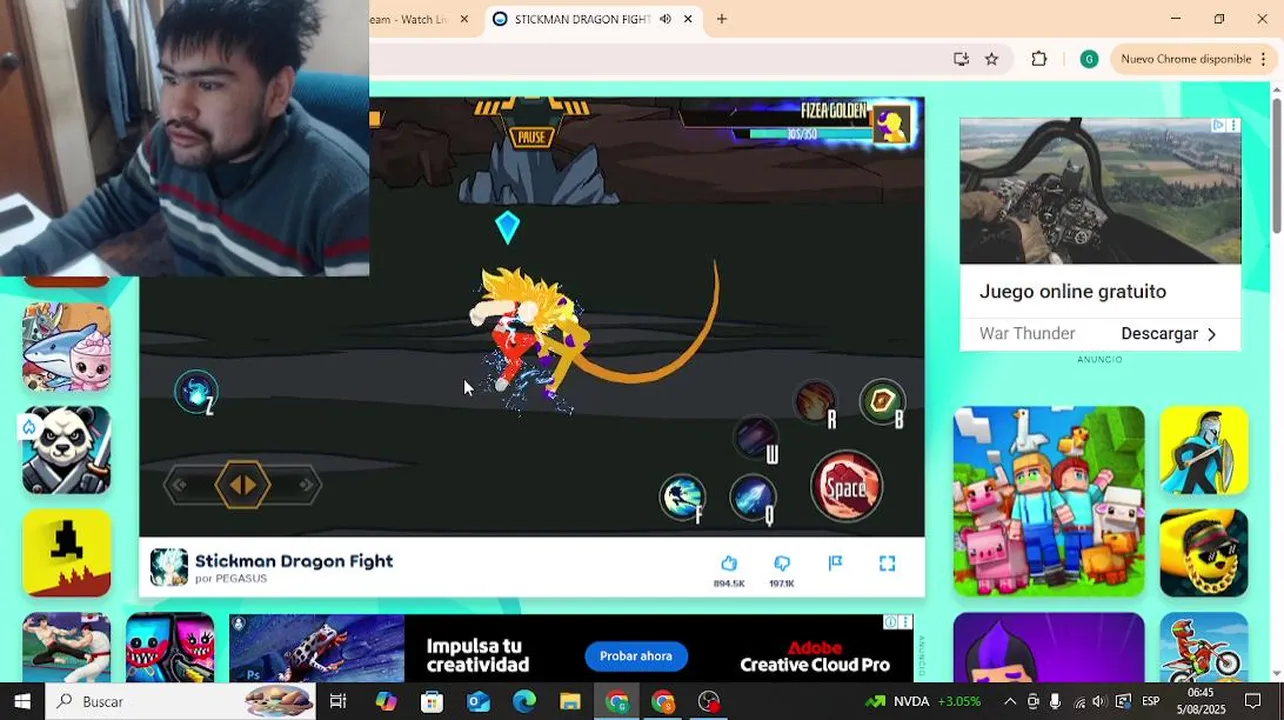
Task: Click the move-left arrow on movement pad
Action: (179, 485)
